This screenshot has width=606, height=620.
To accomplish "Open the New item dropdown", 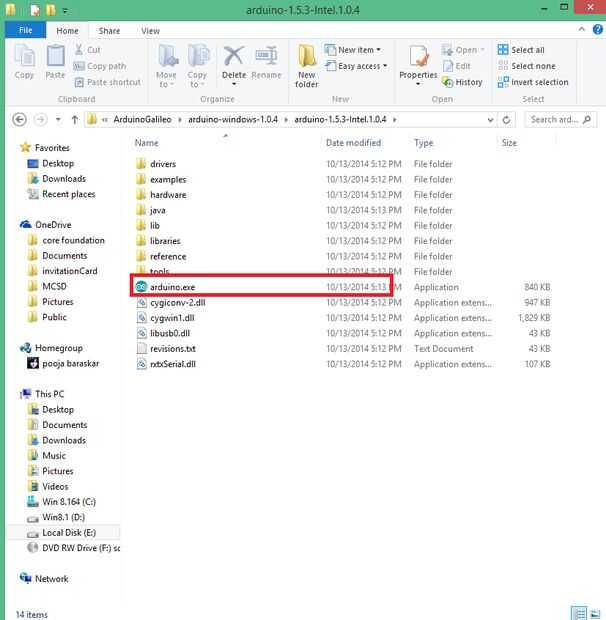I will (353, 50).
